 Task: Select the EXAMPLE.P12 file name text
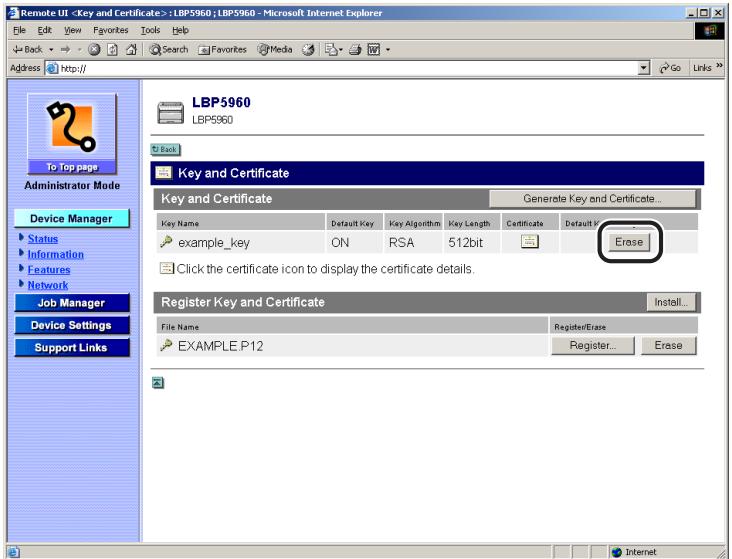pos(220,346)
